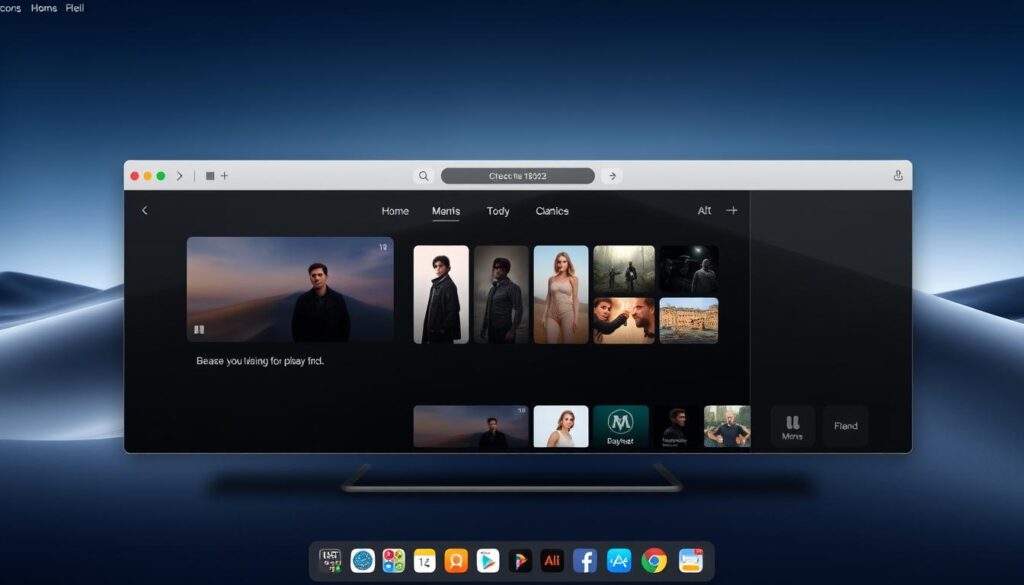
Task: Open the yellow icon with red badge
Action: (690, 561)
